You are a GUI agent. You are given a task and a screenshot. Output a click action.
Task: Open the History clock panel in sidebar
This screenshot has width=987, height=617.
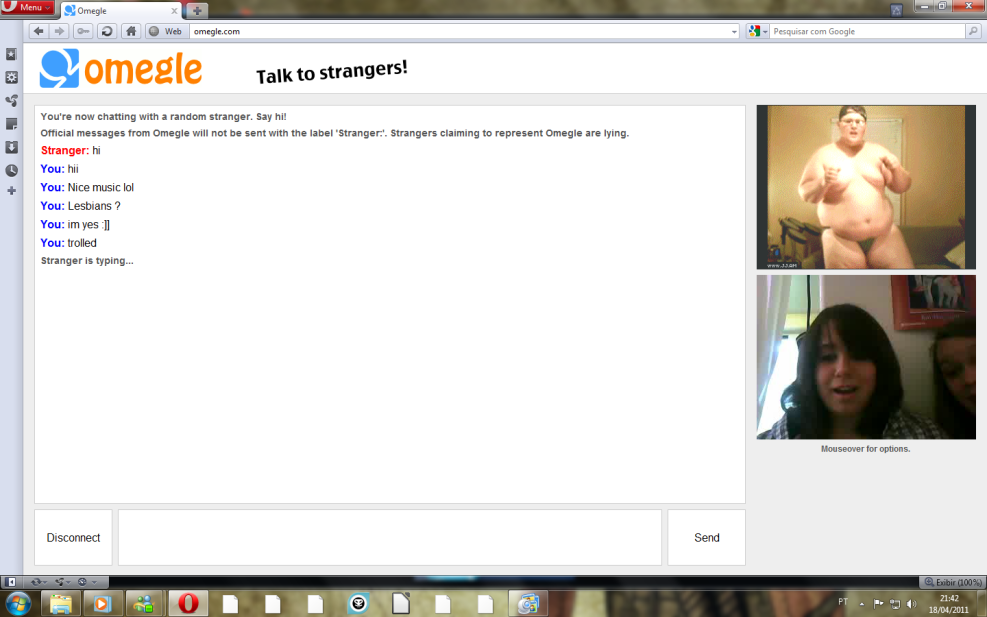[x=11, y=170]
